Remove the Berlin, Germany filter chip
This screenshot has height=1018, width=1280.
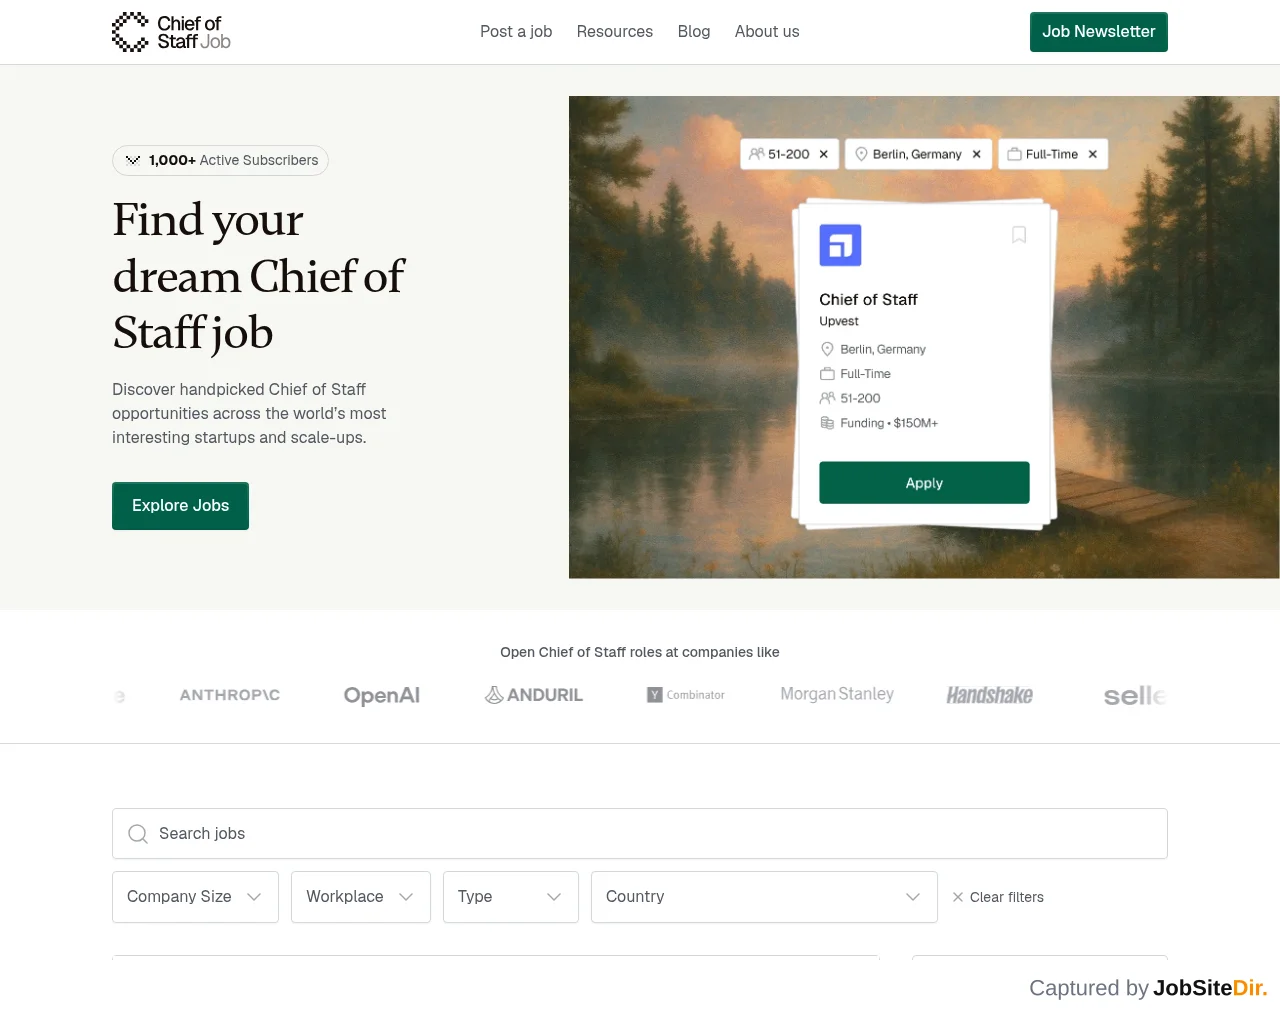pos(977,154)
